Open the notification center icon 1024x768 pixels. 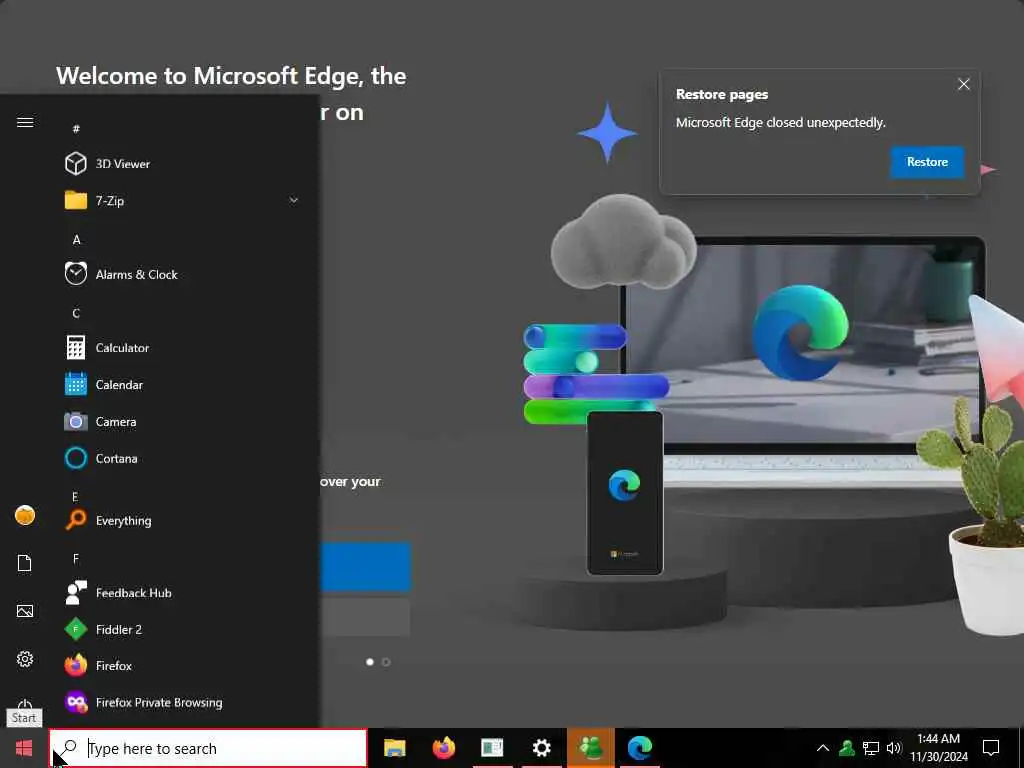pos(991,748)
